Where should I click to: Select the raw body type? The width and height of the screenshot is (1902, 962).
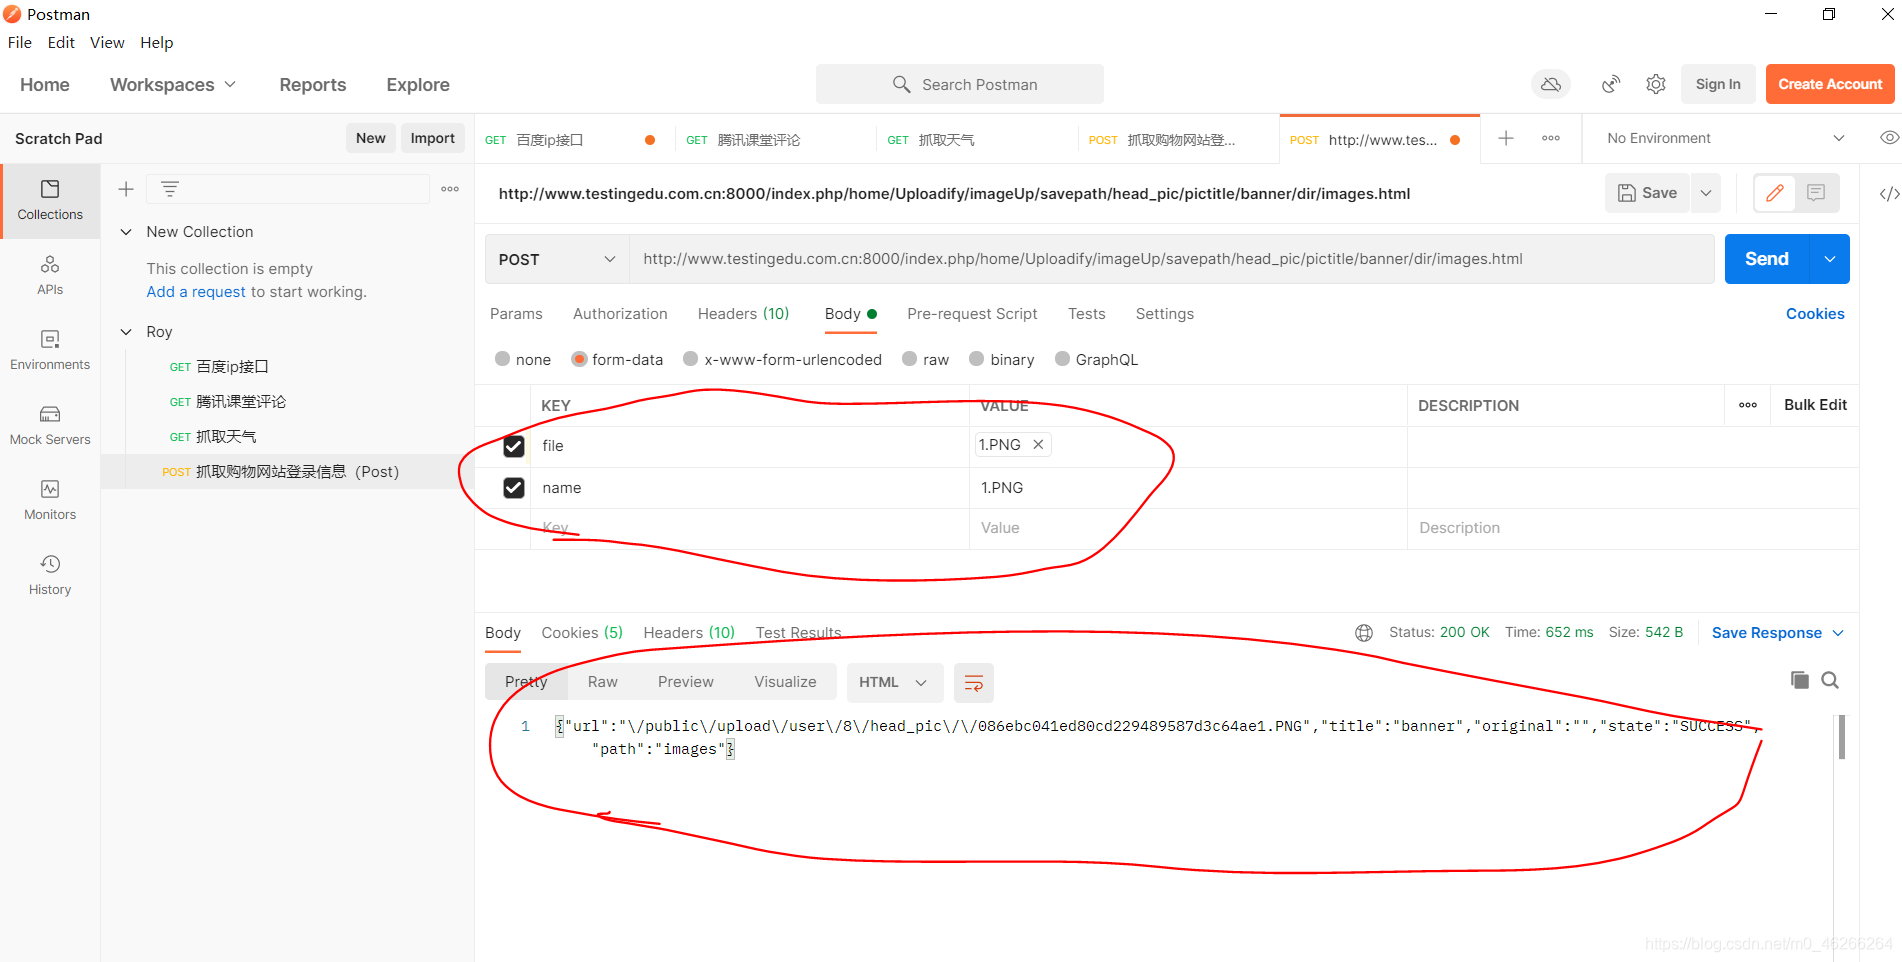tap(909, 359)
